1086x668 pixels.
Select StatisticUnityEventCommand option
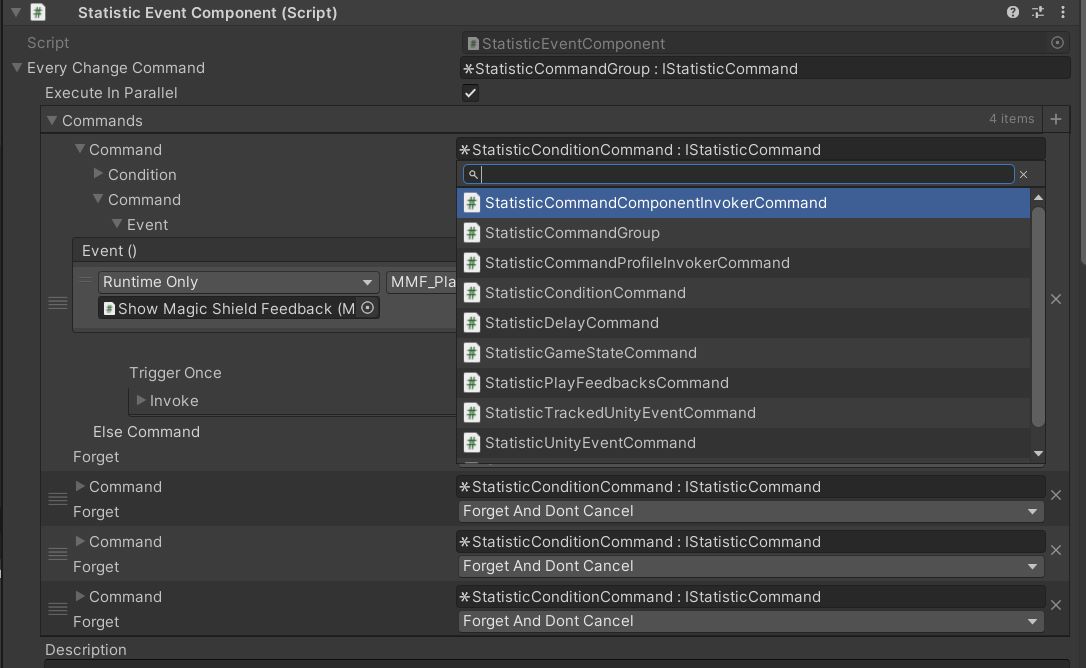coord(590,443)
